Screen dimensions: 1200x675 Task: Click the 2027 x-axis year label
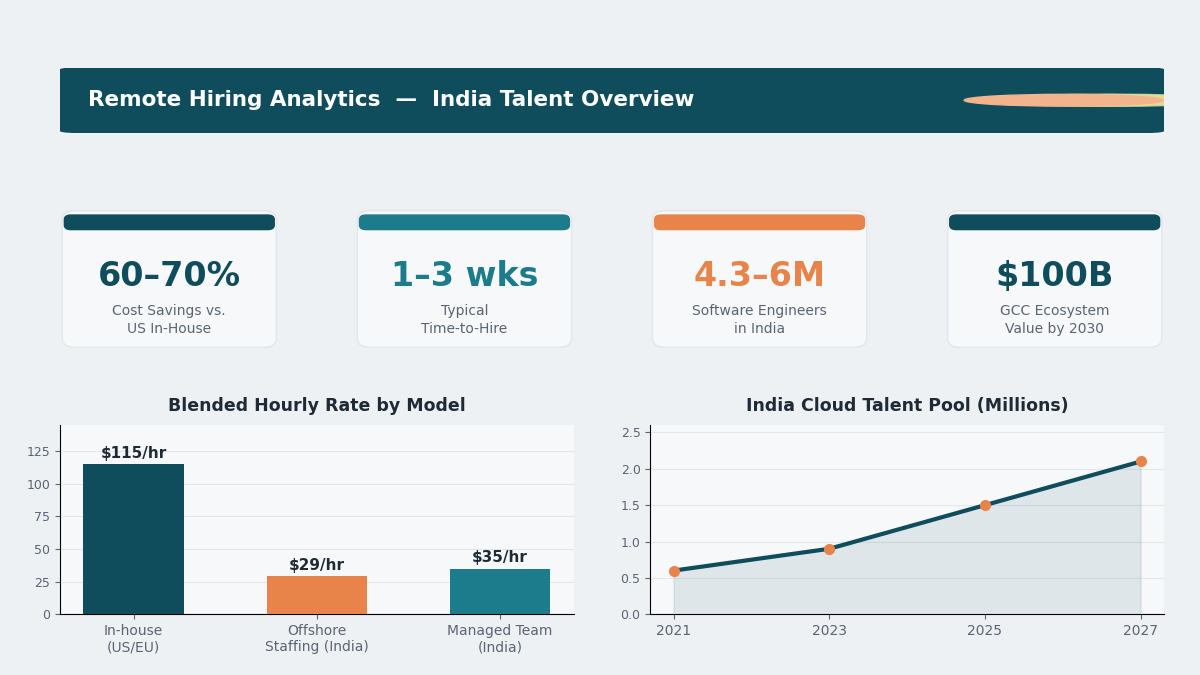pyautogui.click(x=1141, y=631)
